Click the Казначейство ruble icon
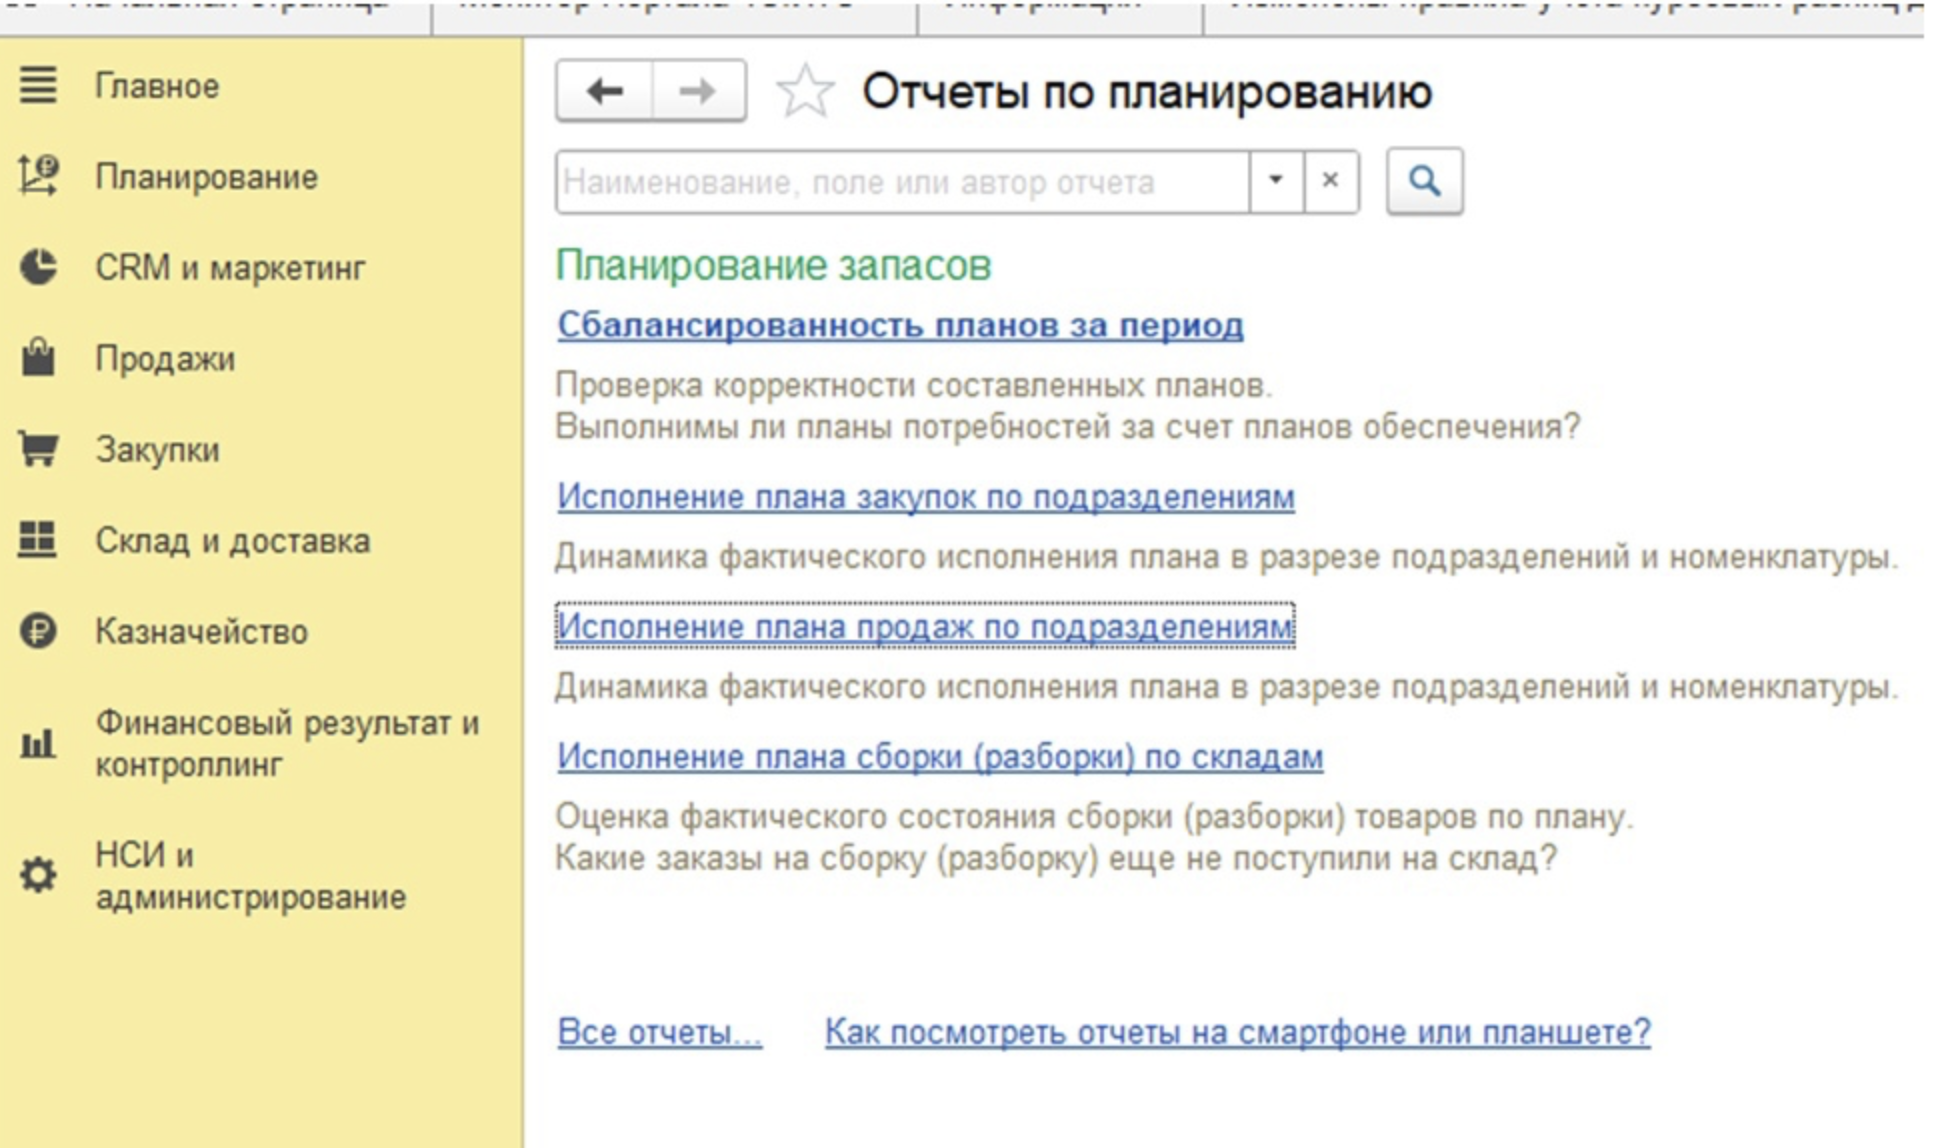The image size is (1944, 1148). tap(38, 631)
